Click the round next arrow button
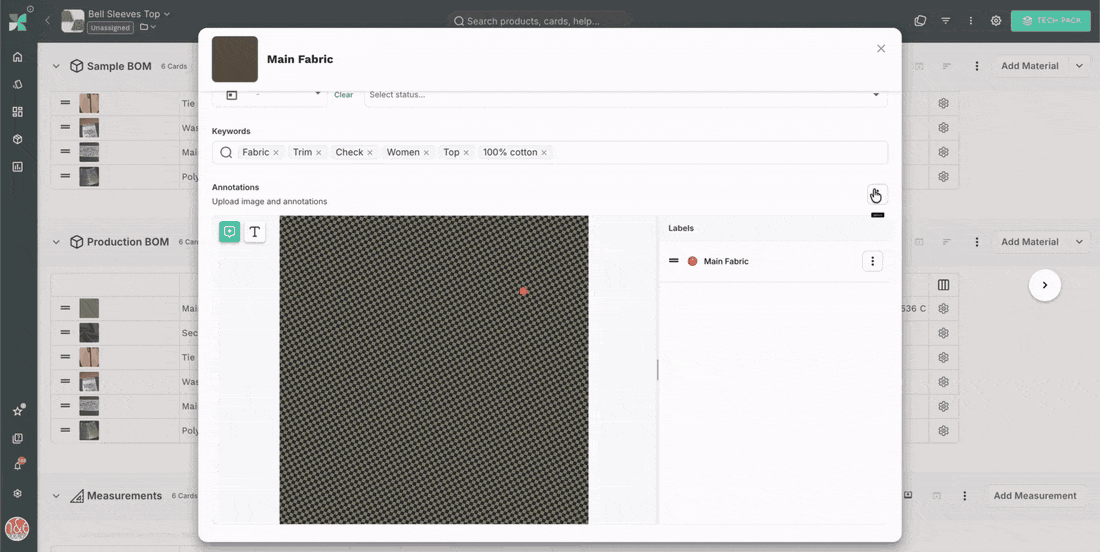 [x=1045, y=285]
